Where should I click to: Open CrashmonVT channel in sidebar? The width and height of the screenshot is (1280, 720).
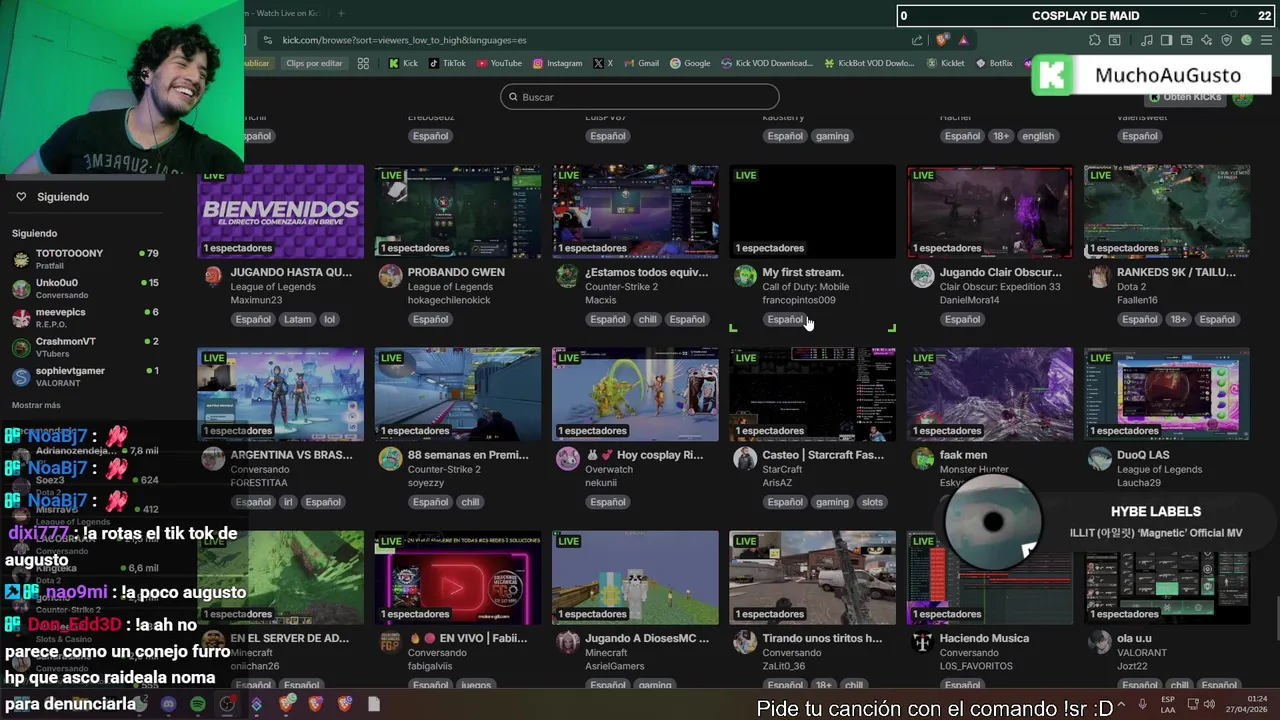(85, 347)
